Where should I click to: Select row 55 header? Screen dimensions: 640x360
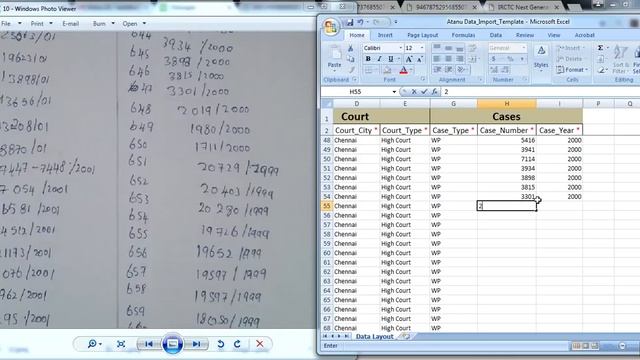click(327, 206)
